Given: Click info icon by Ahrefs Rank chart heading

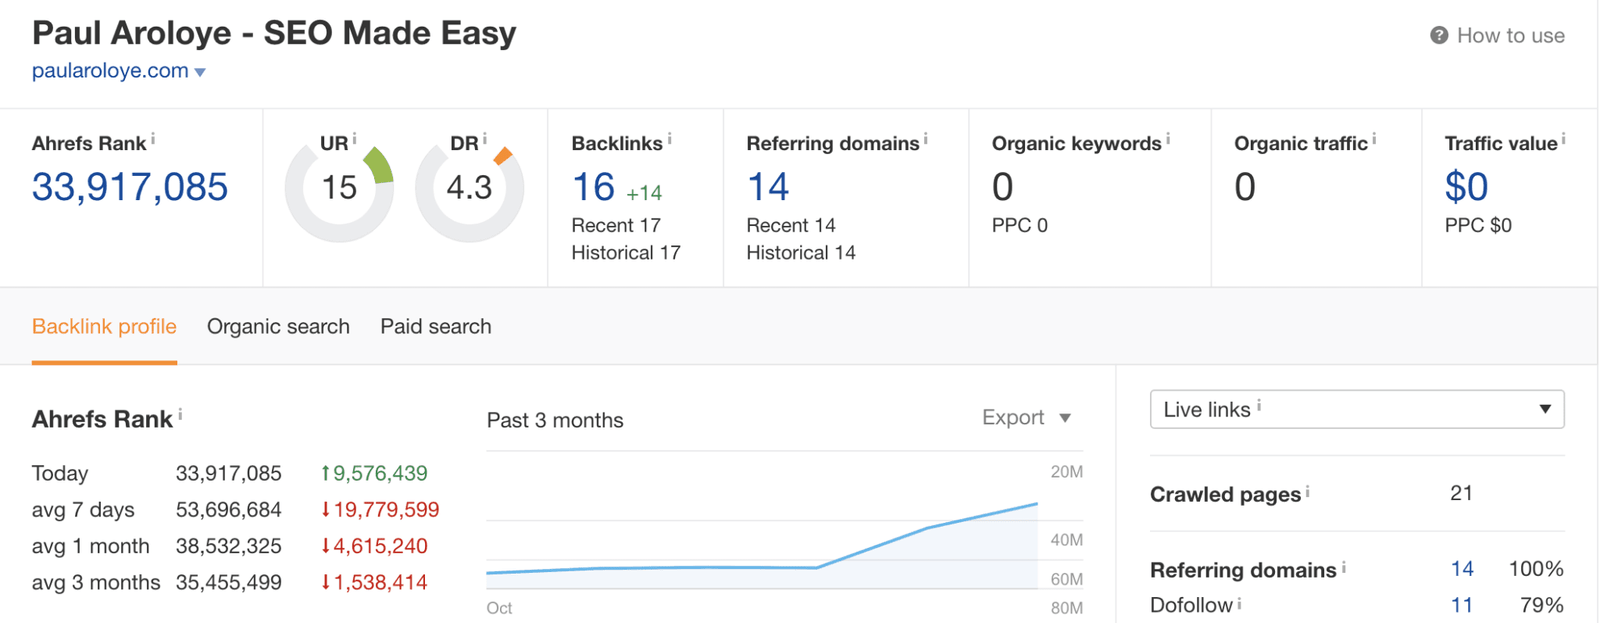Looking at the screenshot, I should tap(180, 415).
